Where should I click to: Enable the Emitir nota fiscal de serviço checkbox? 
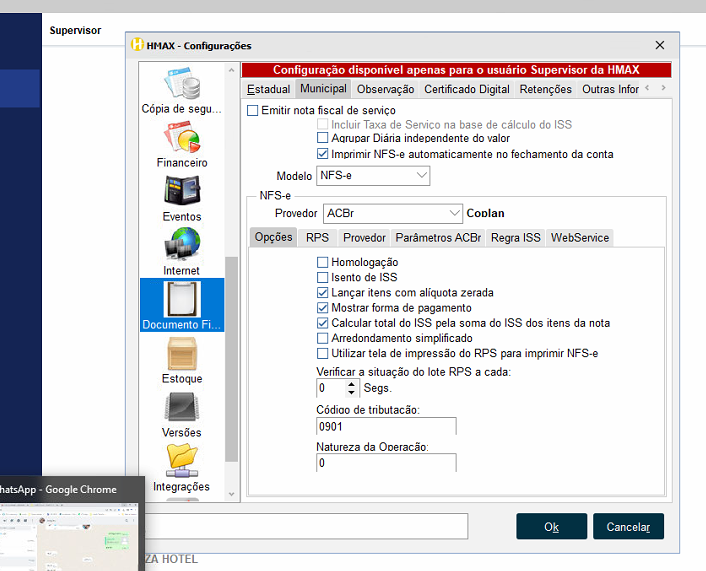253,110
